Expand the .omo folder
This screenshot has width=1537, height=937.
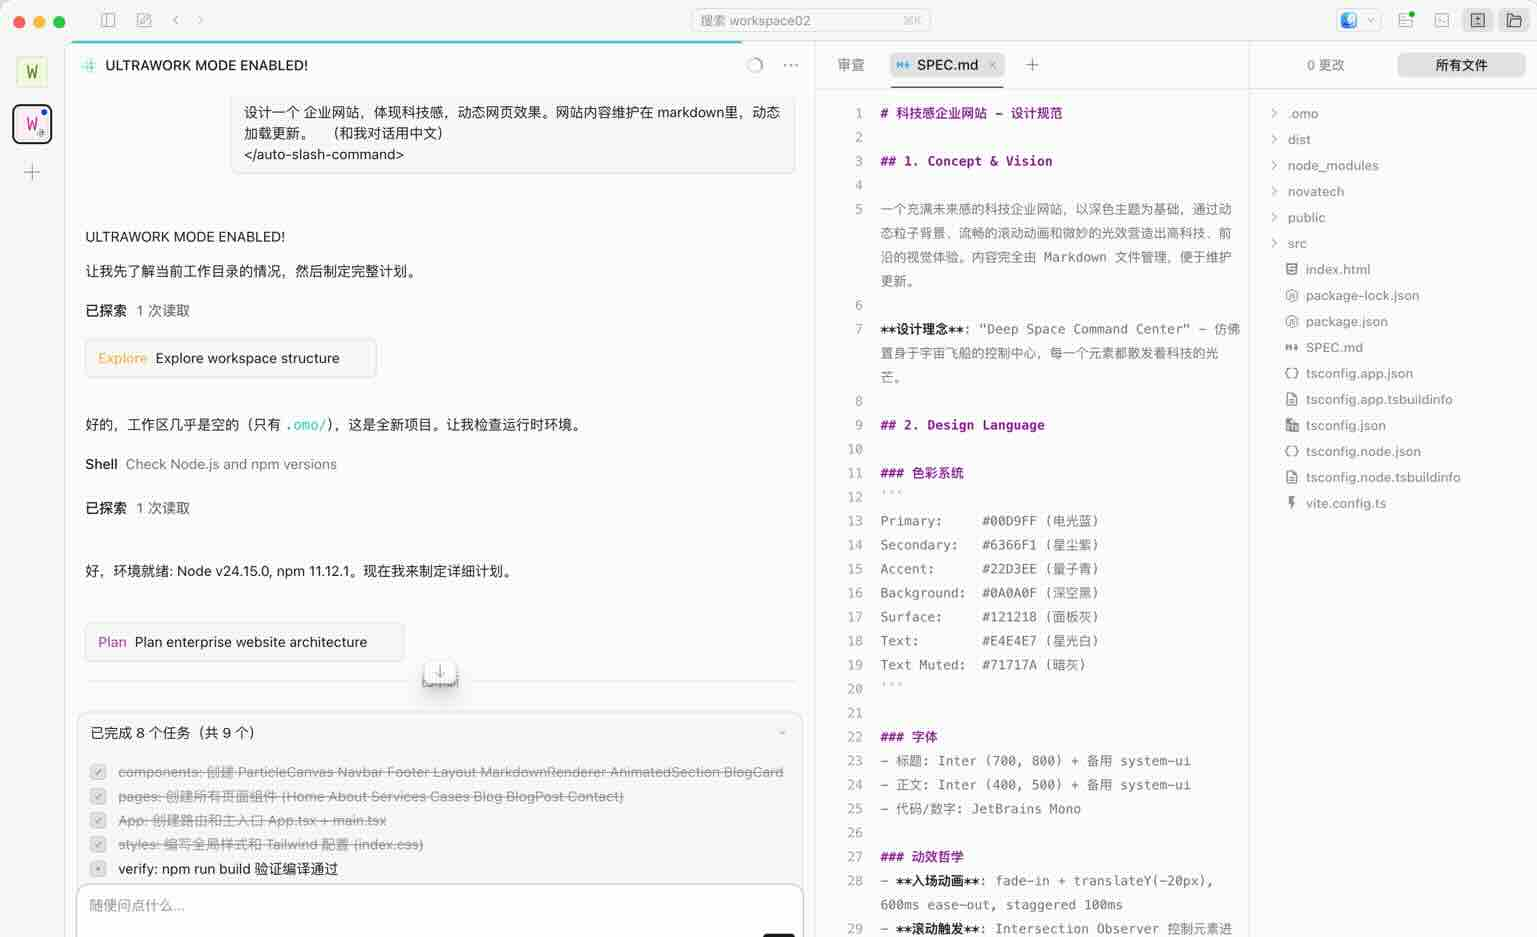[x=1274, y=113]
